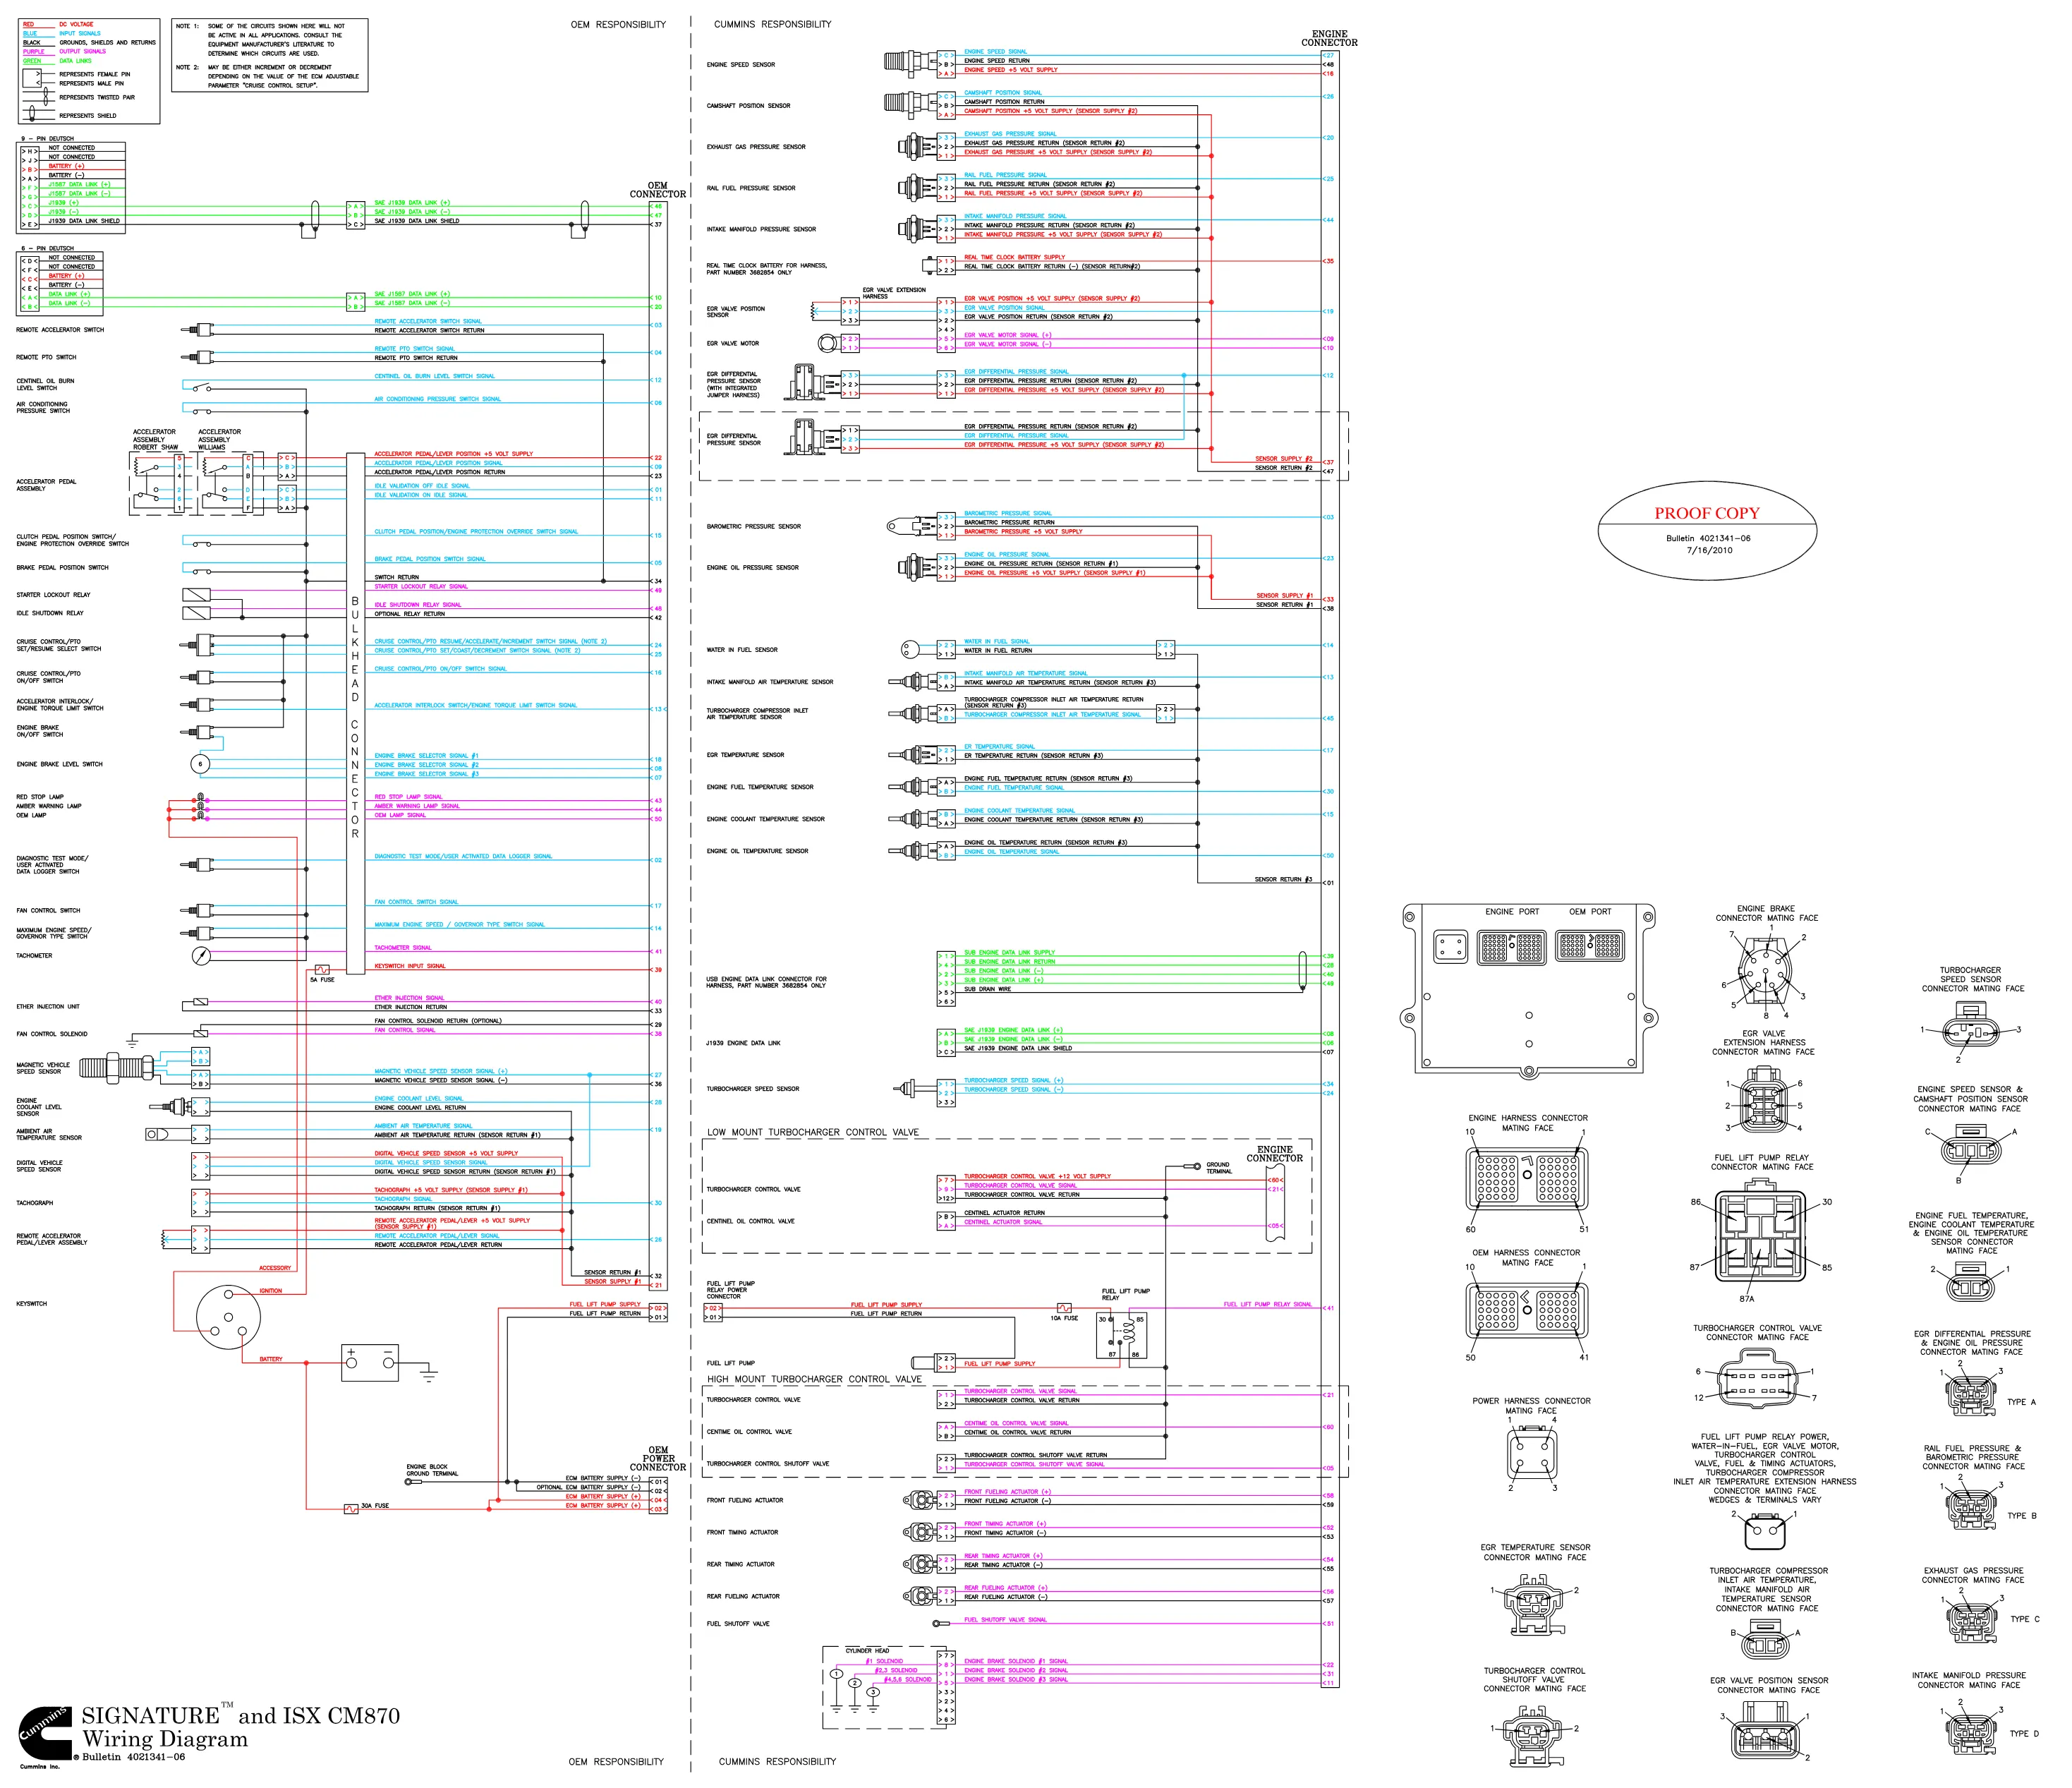Click the 30A fuse symbol

pos(351,1509)
